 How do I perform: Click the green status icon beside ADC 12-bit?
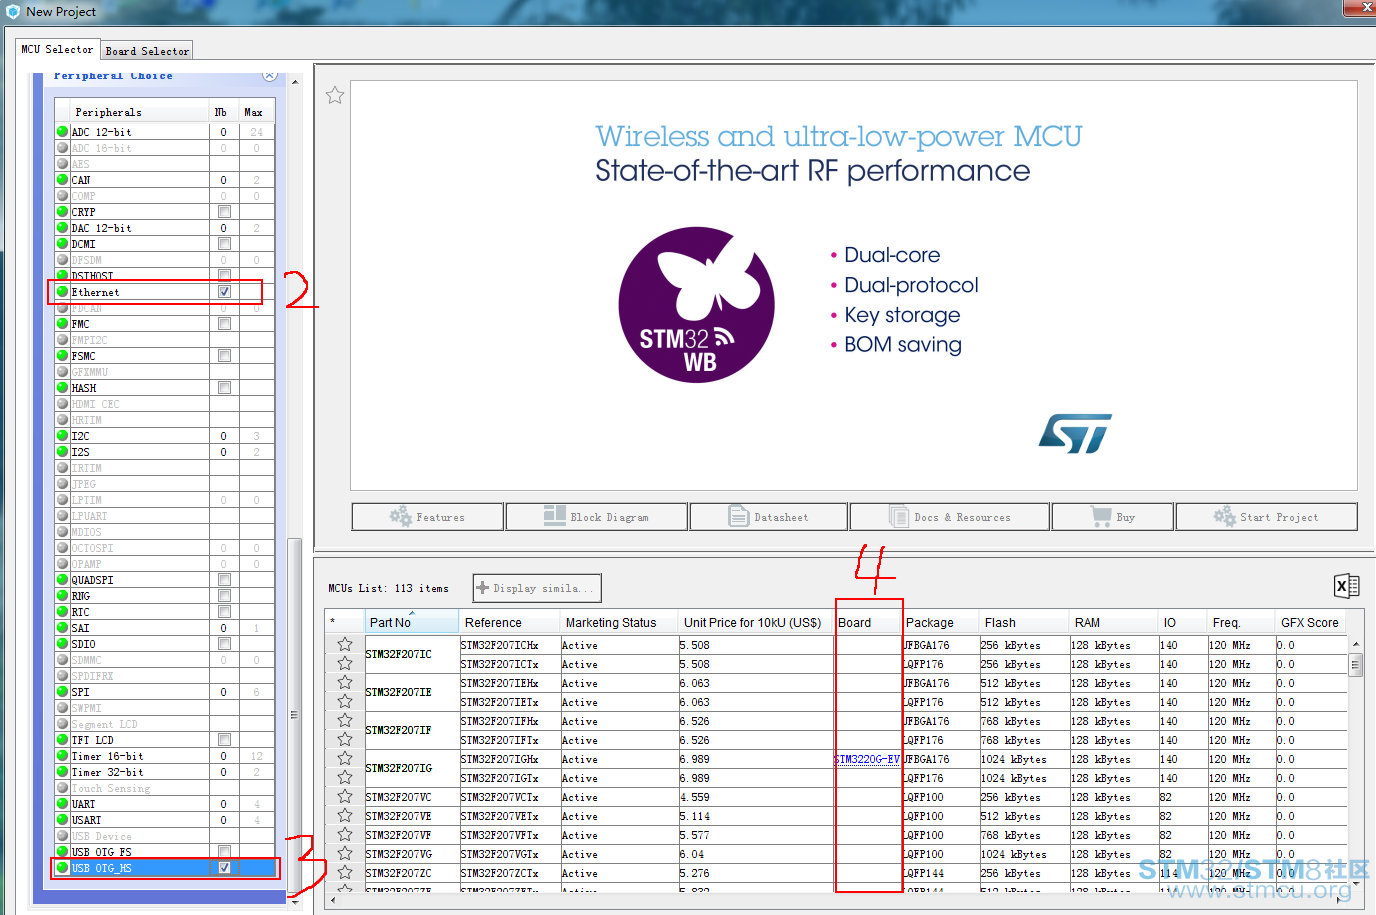62,132
